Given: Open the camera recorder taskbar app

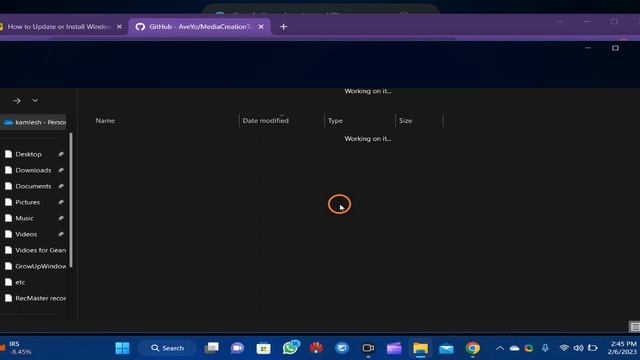Looking at the screenshot, I should tap(368, 348).
